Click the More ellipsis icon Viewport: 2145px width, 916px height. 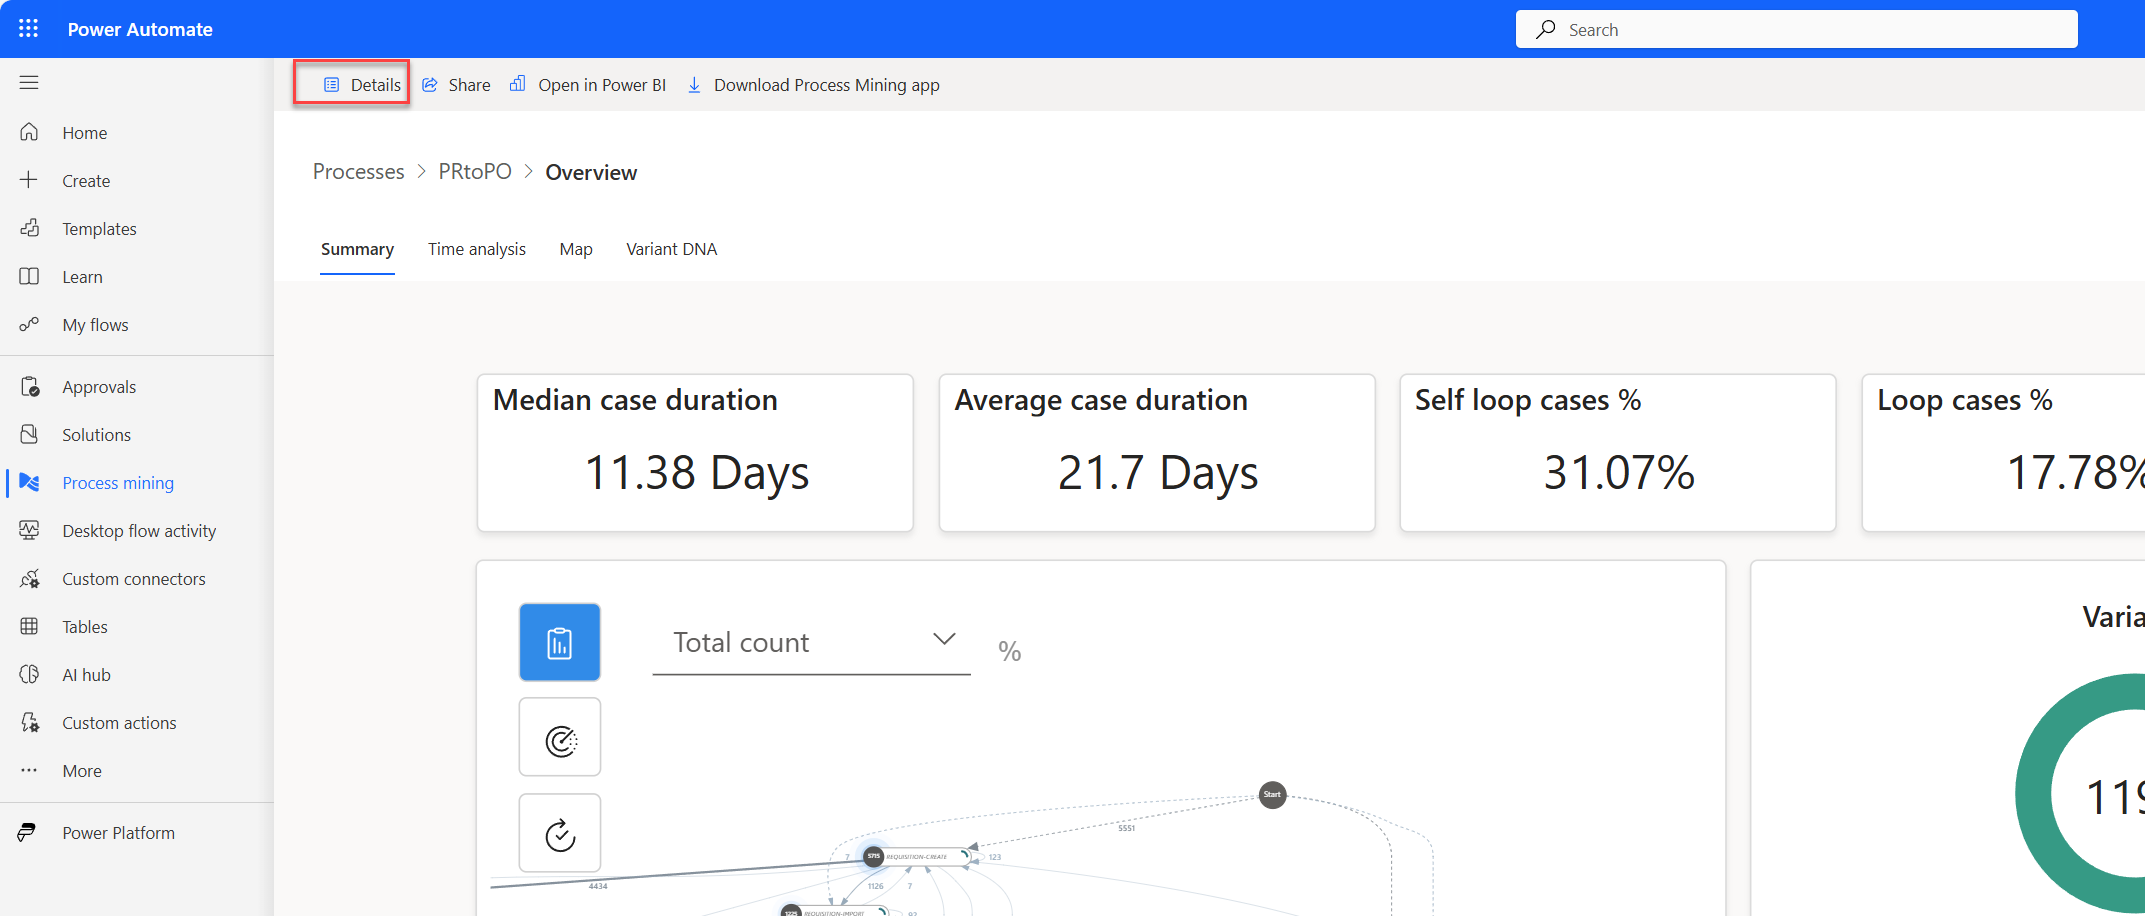pos(29,770)
